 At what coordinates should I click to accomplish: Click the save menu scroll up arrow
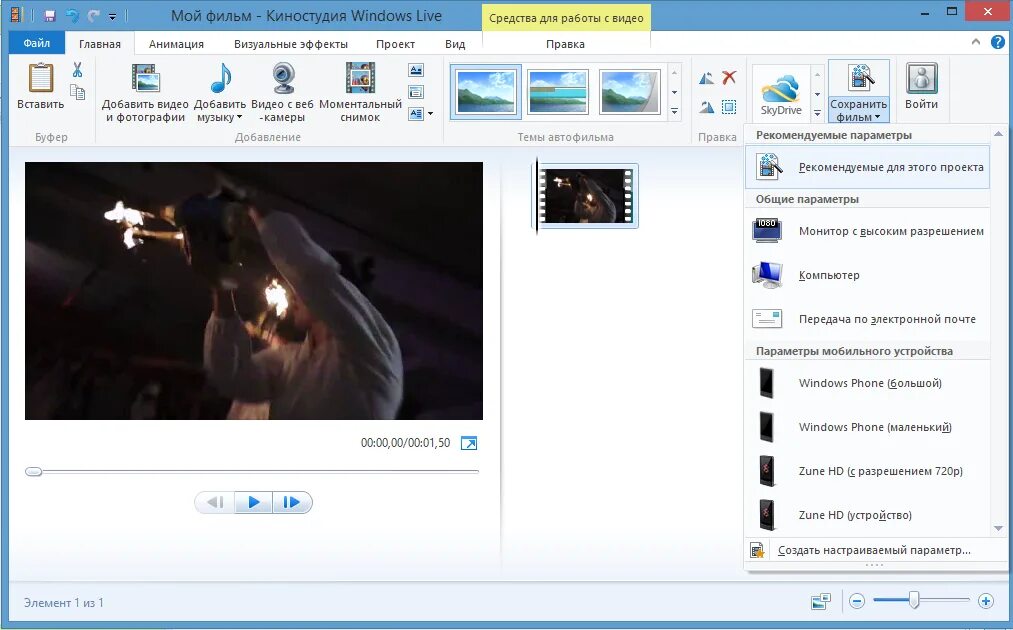pyautogui.click(x=998, y=134)
